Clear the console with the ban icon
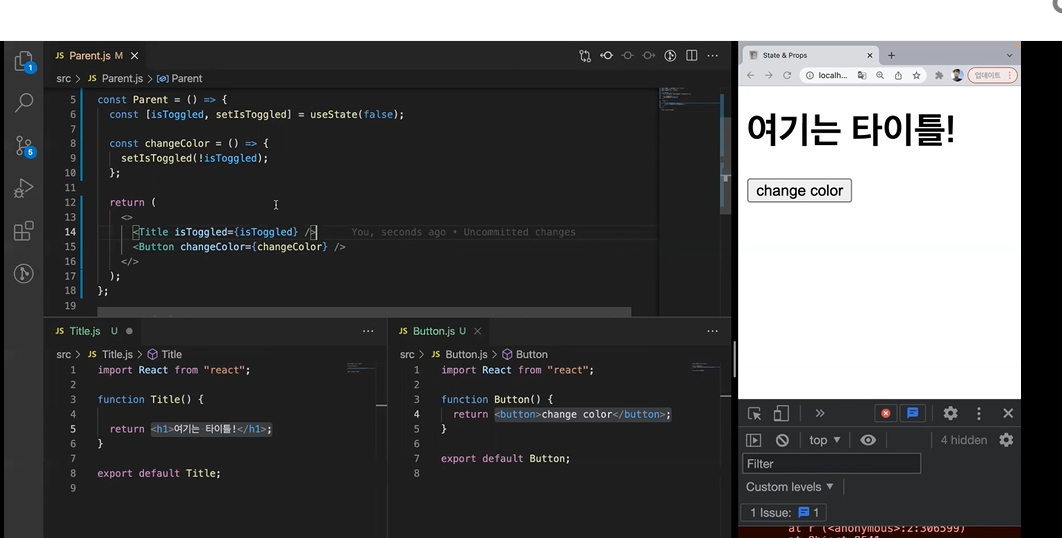This screenshot has width=1062, height=538. point(782,440)
